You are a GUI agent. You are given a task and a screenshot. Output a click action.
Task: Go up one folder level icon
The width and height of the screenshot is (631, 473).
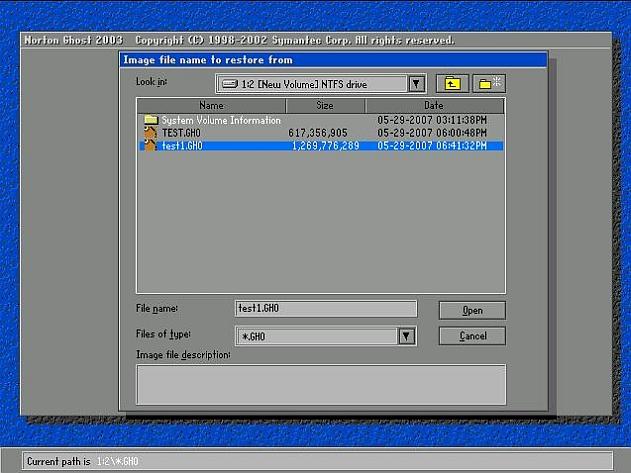click(452, 84)
